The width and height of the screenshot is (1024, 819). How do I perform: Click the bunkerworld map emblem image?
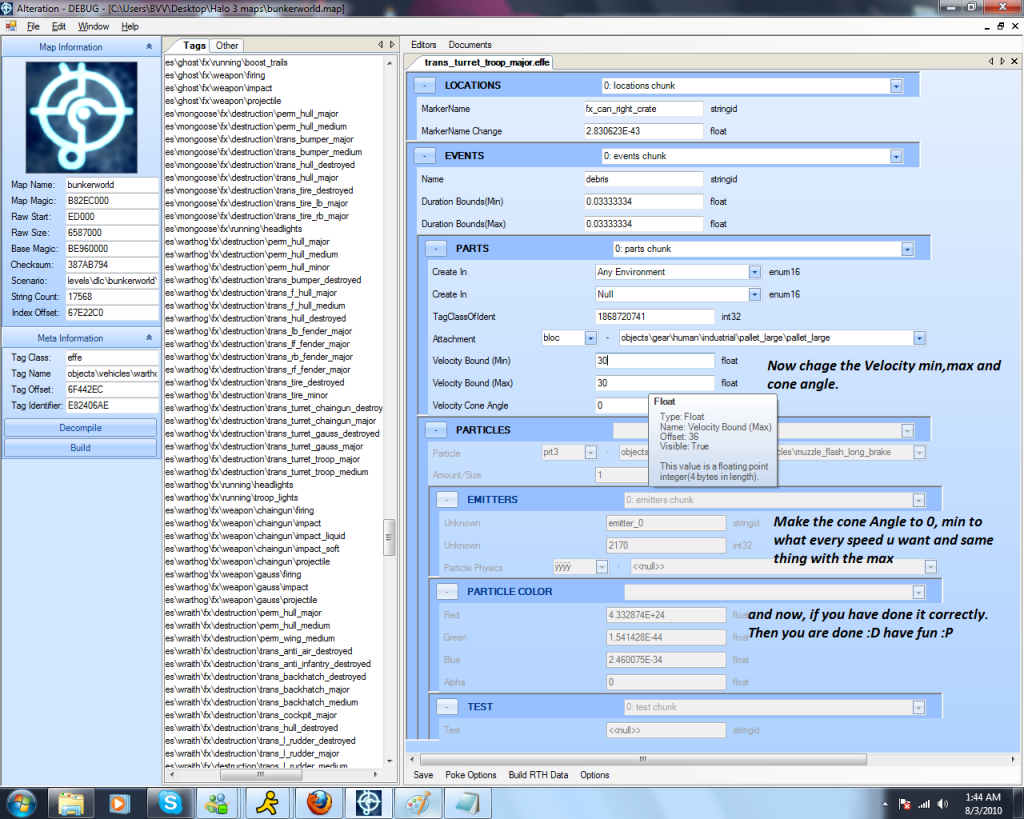pyautogui.click(x=82, y=118)
